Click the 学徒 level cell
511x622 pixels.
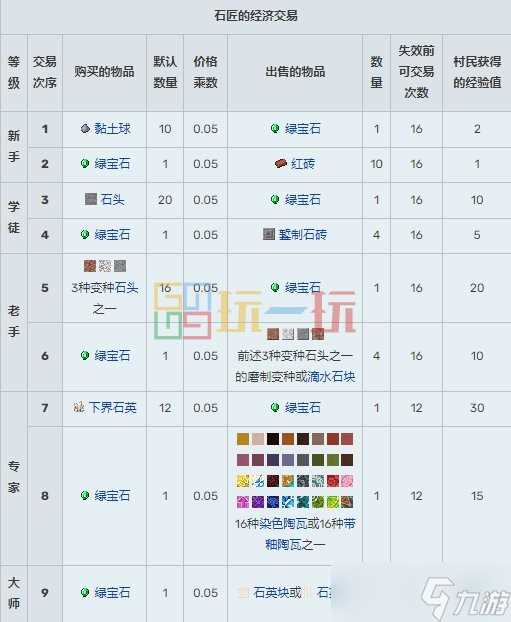pos(14,217)
